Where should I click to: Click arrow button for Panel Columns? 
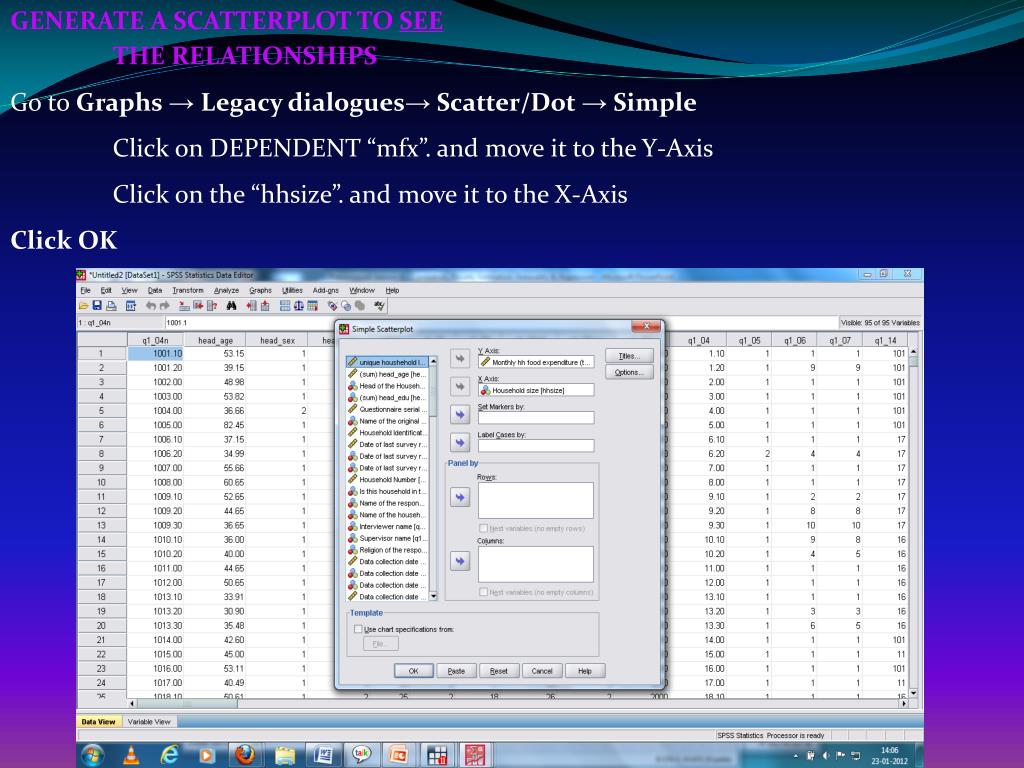tap(460, 561)
